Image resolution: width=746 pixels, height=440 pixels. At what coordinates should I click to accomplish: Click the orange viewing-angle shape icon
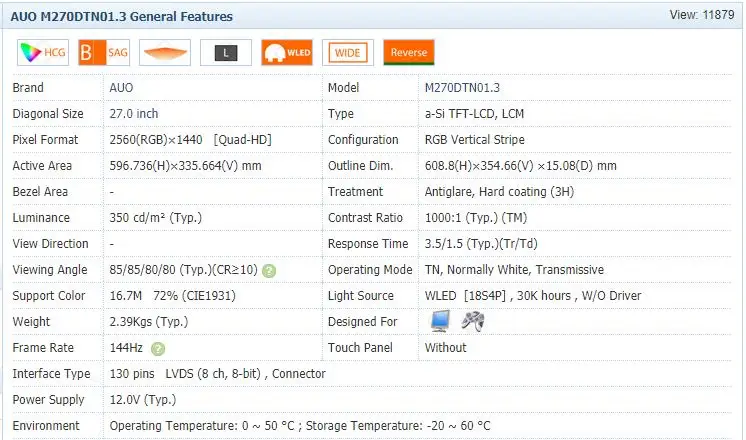pos(165,52)
